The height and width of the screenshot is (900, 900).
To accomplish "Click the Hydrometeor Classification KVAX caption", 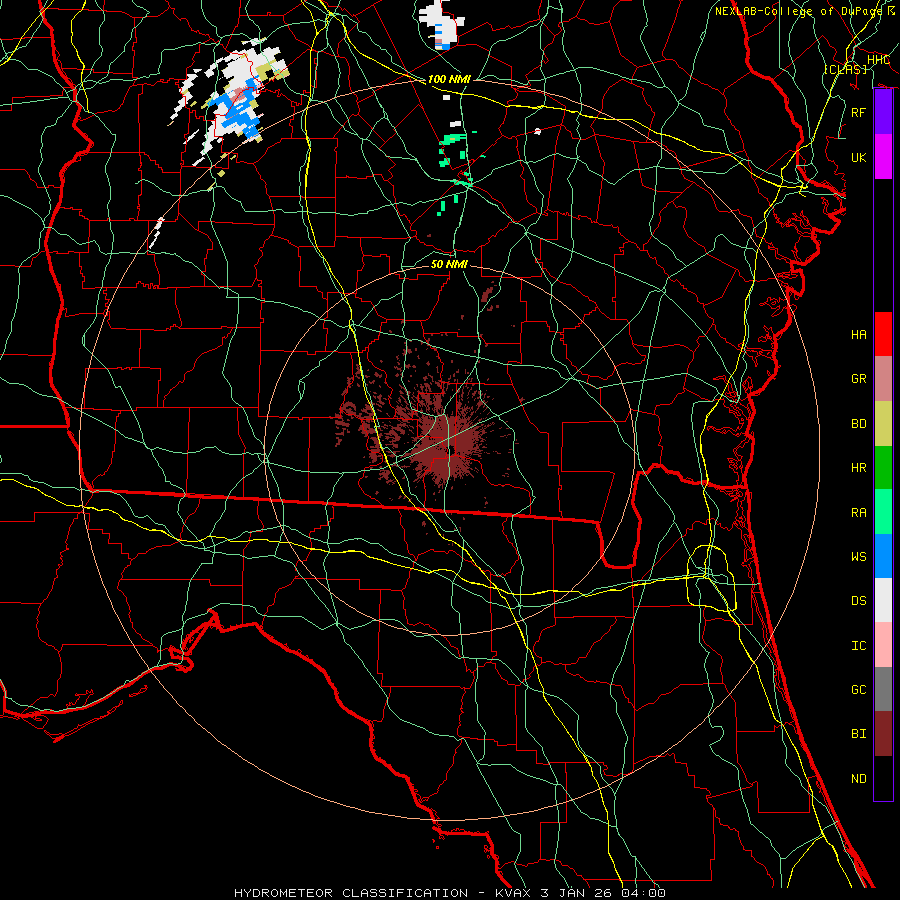I will (x=449, y=893).
